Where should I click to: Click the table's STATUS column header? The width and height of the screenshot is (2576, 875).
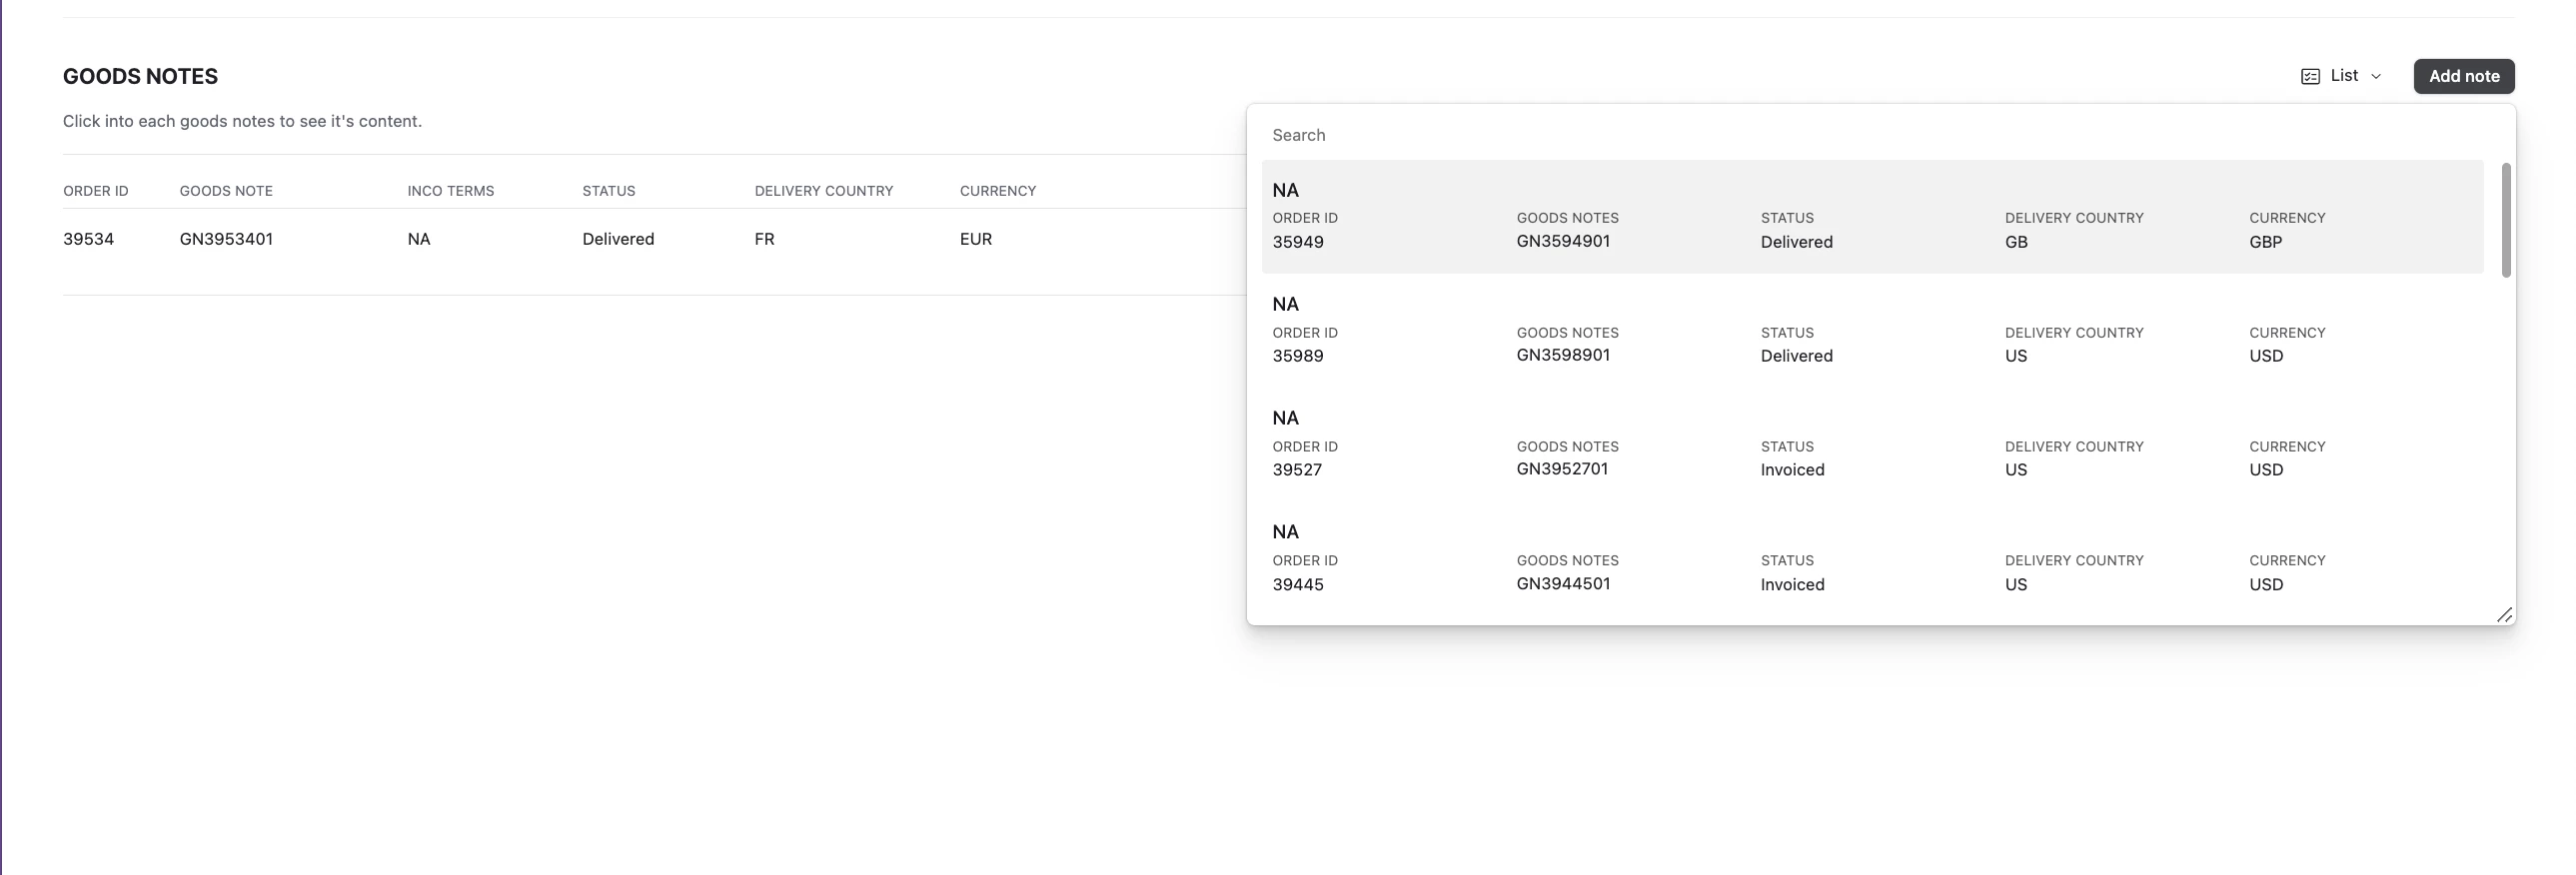tap(608, 191)
